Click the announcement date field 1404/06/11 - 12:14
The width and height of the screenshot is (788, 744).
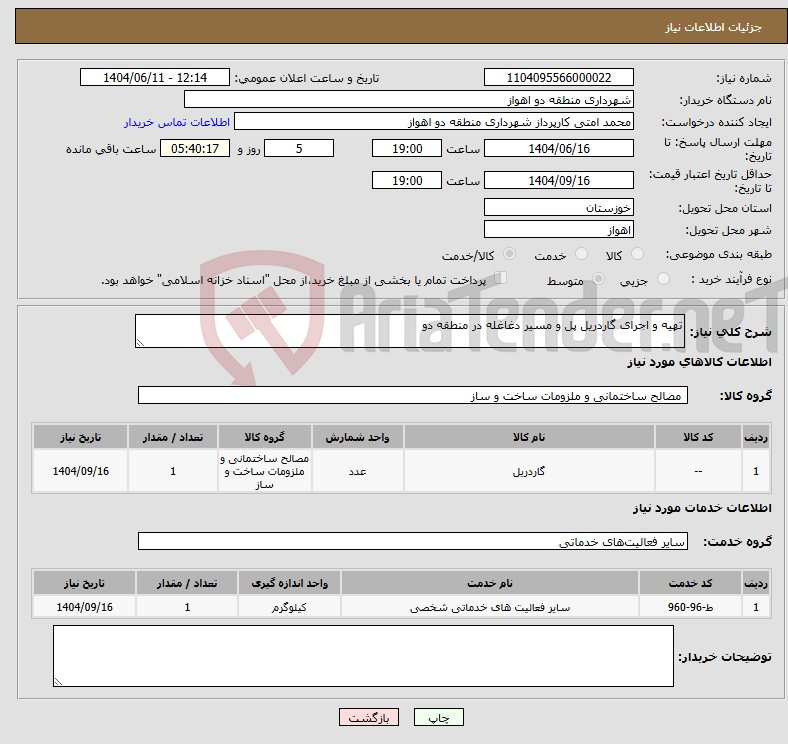point(155,77)
